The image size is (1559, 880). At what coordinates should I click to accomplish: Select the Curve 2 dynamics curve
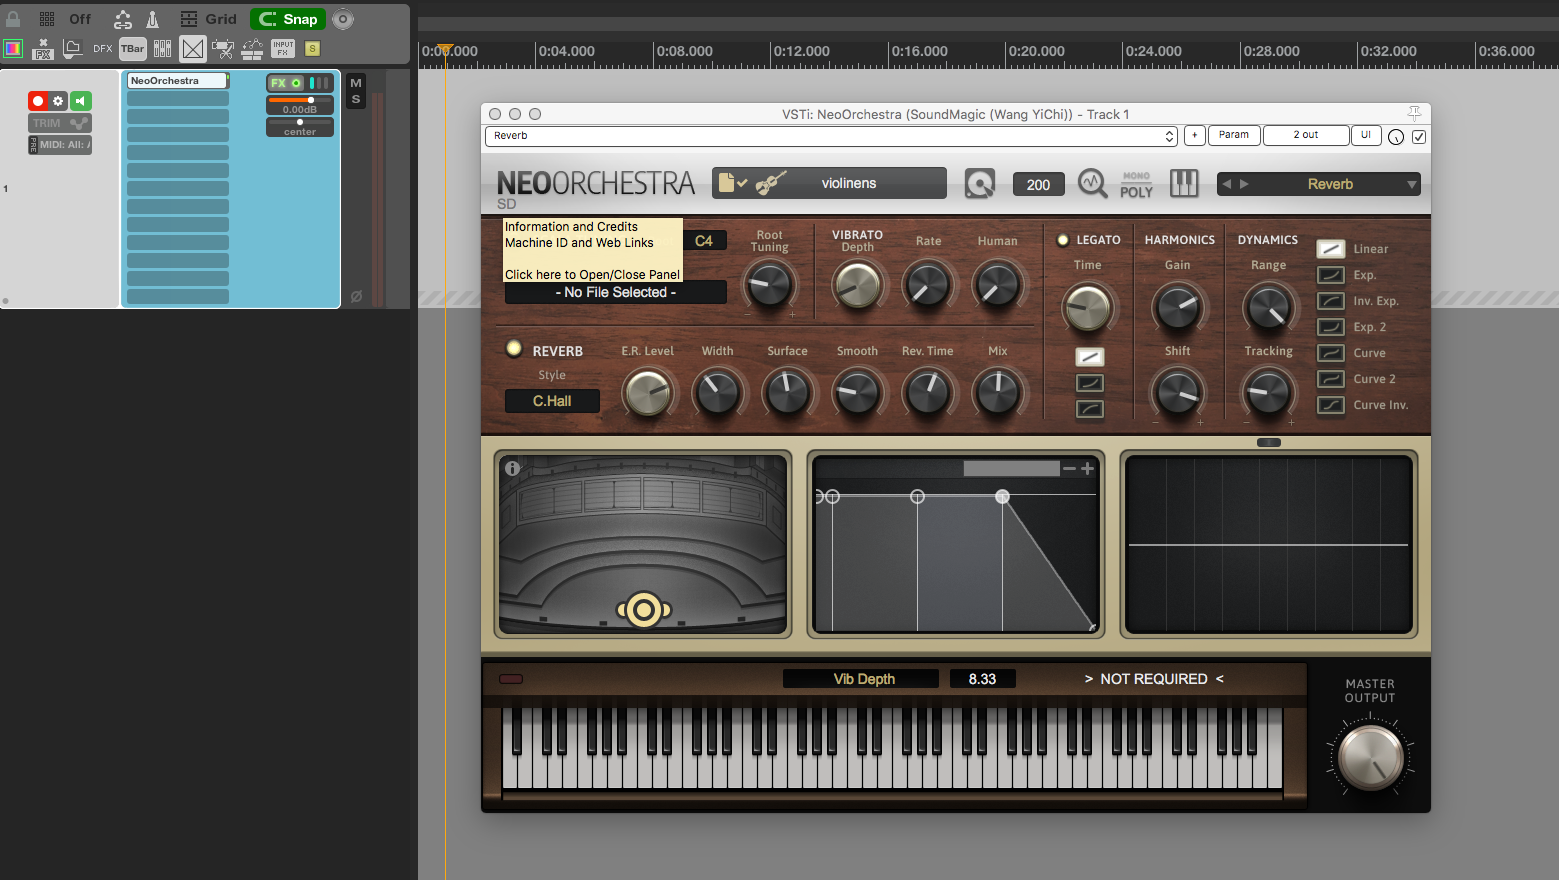click(x=1331, y=379)
